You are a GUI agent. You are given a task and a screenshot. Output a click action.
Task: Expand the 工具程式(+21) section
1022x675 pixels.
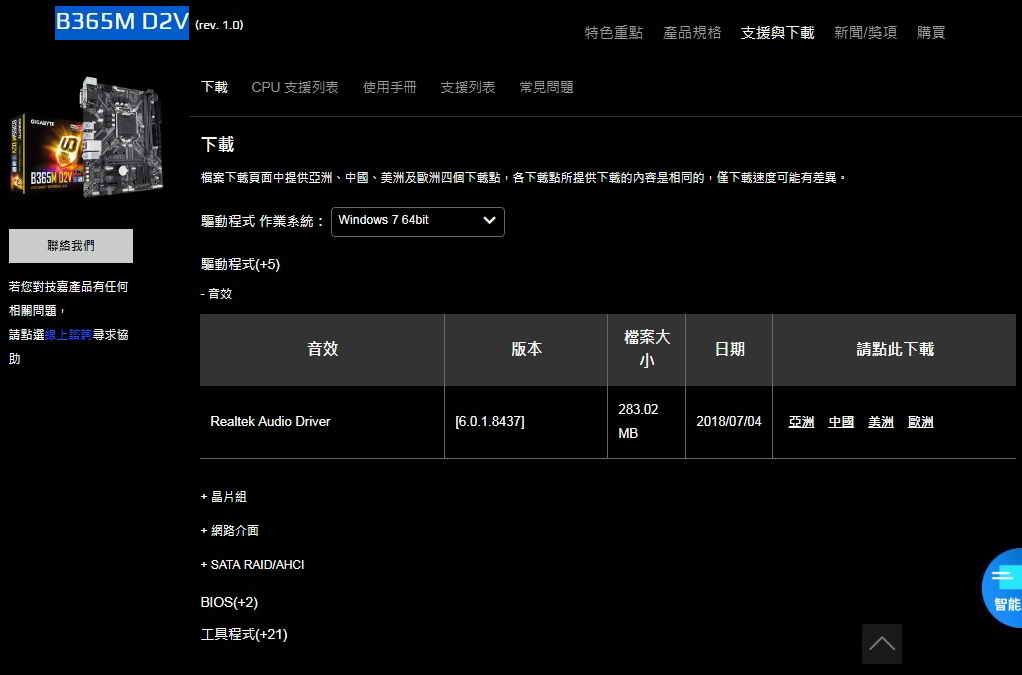pos(244,634)
